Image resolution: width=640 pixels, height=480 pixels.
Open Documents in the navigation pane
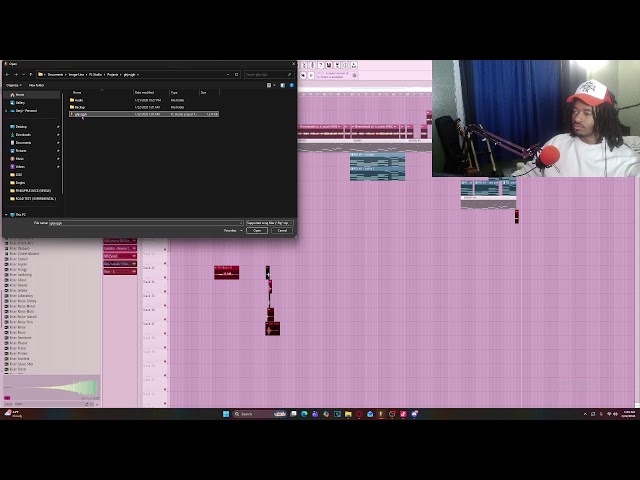[23, 143]
